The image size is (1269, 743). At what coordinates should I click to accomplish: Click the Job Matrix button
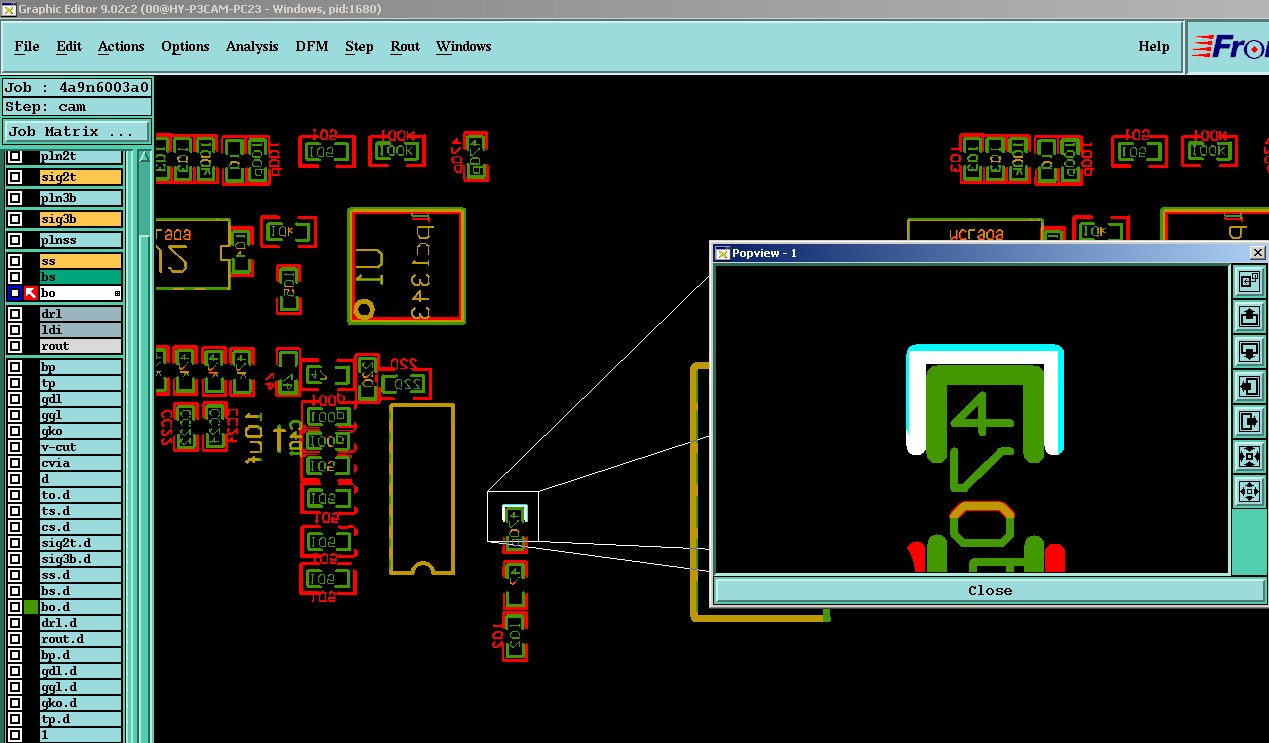pos(77,131)
